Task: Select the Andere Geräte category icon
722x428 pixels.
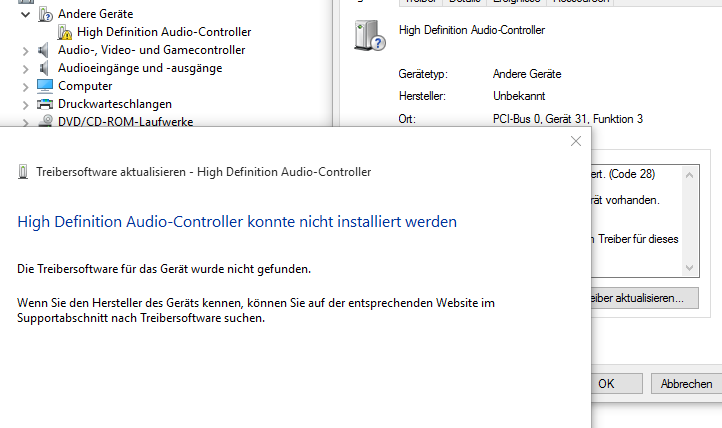Action: pyautogui.click(x=45, y=14)
